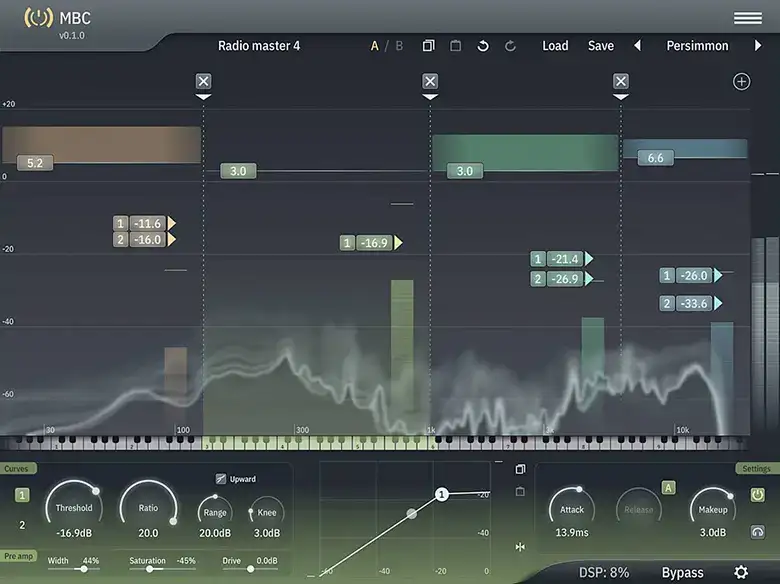Select the 5.2 makeup gain label
Image resolution: width=780 pixels, height=584 pixels.
pos(35,163)
